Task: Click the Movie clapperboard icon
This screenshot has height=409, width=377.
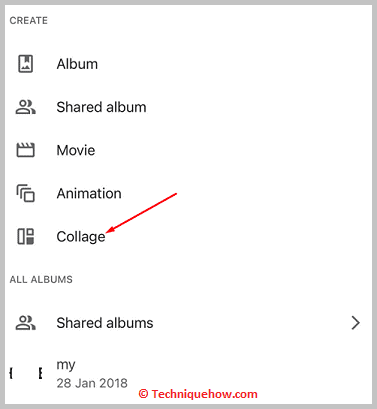Action: (25, 150)
